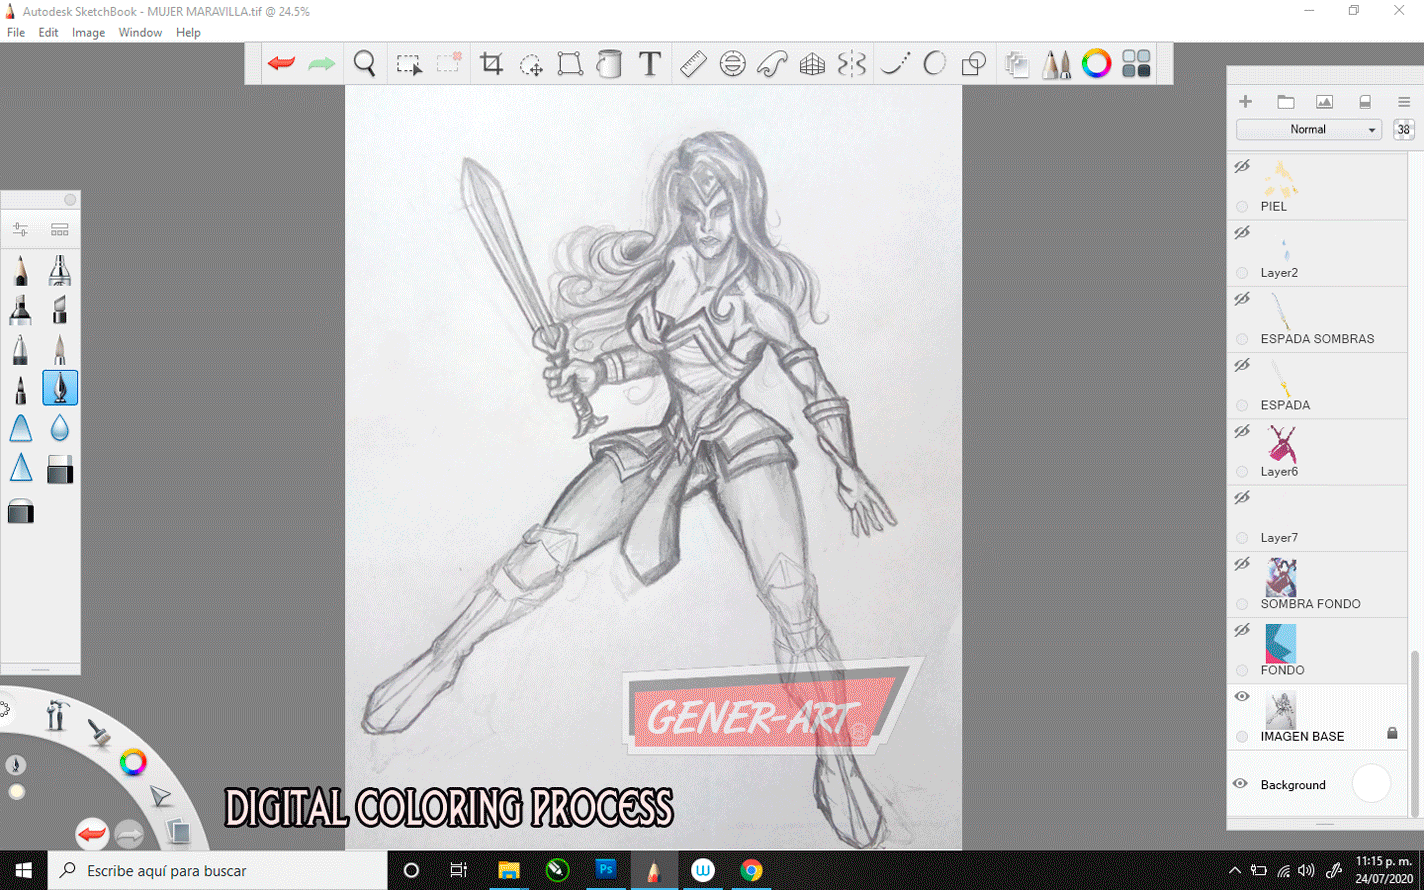1424x890 pixels.
Task: Click the green Redo arrow in the top toolbar
Action: coord(321,64)
